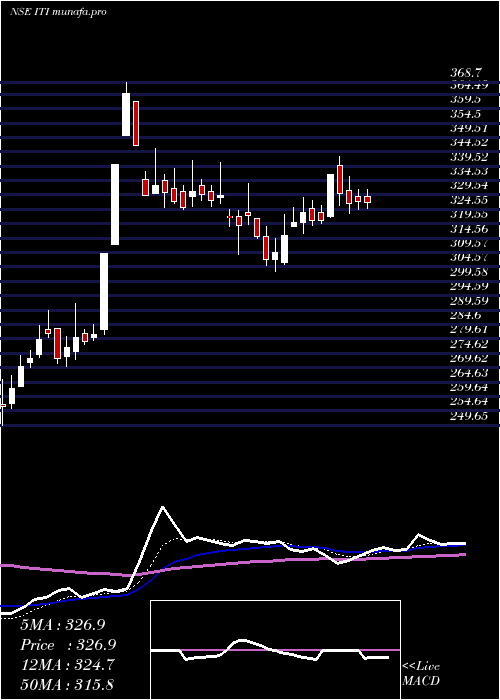
Task: Click the 319.55 price axis label
Action: point(468,214)
